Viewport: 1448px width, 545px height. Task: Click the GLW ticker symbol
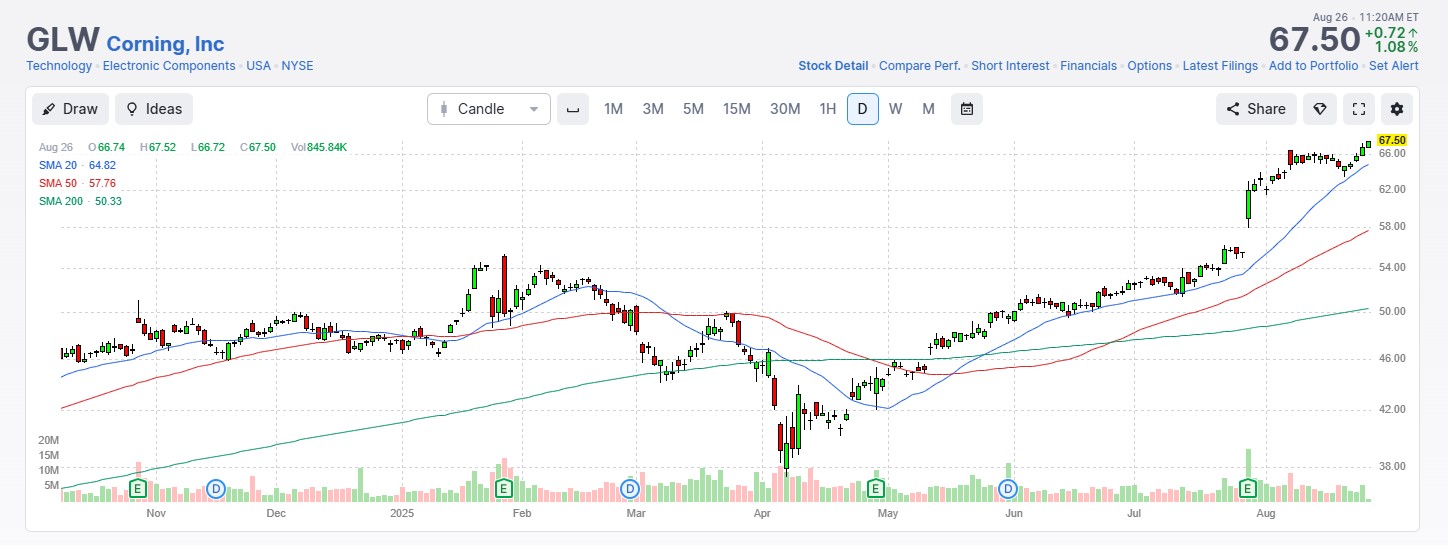click(63, 40)
